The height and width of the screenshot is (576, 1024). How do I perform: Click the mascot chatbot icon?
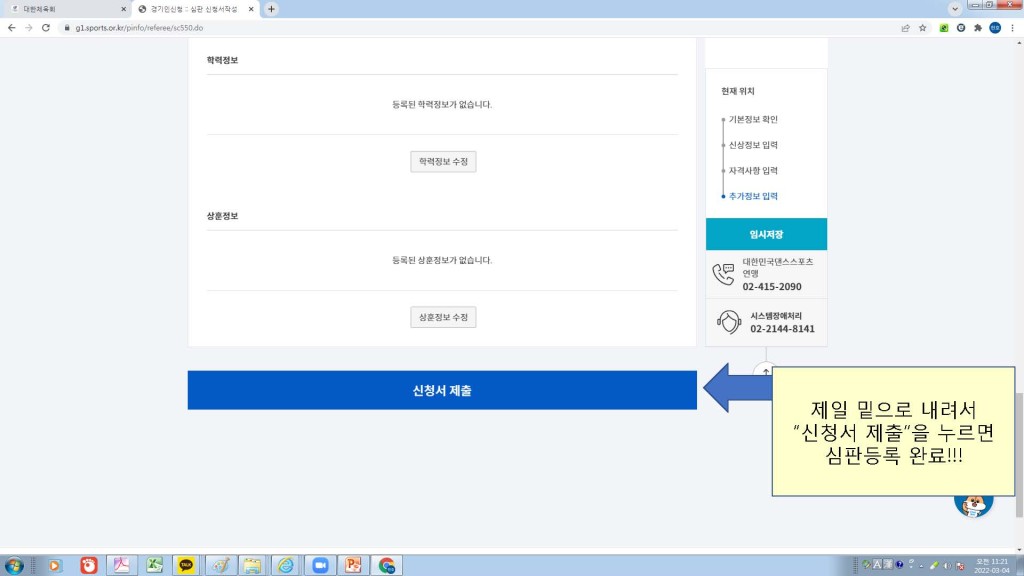[x=972, y=503]
